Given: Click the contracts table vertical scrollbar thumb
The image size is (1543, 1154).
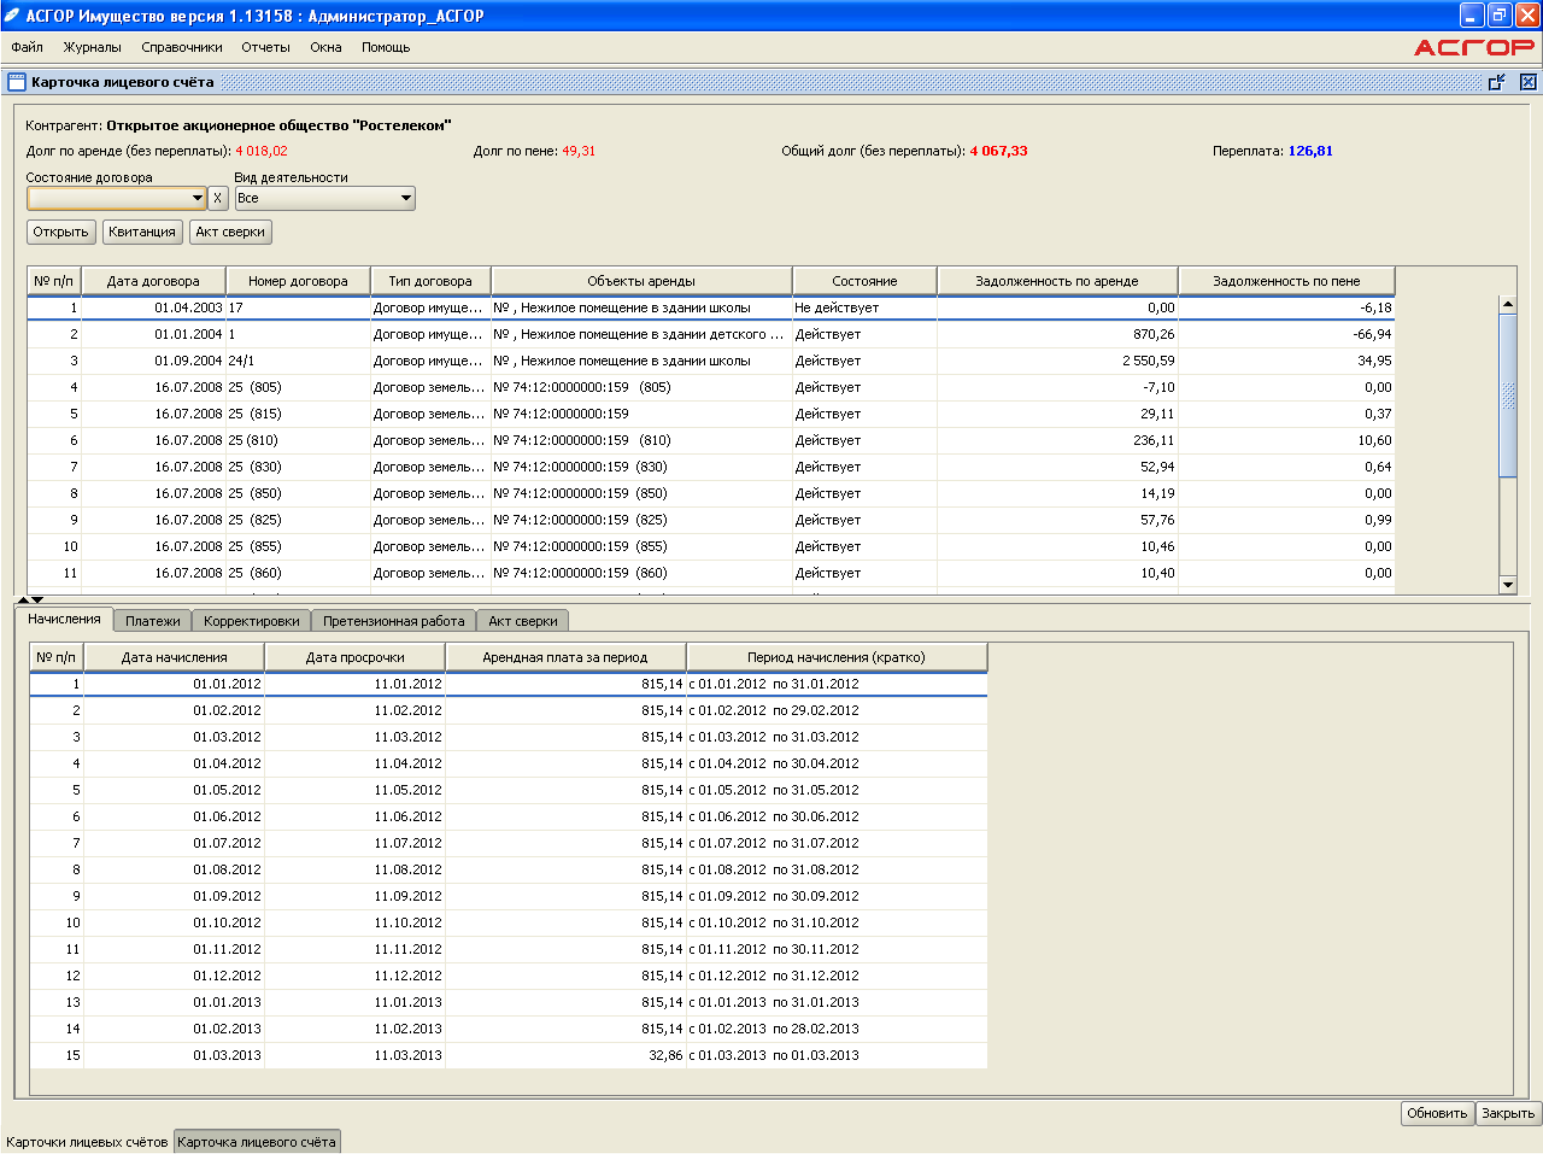Looking at the screenshot, I should pyautogui.click(x=1508, y=396).
